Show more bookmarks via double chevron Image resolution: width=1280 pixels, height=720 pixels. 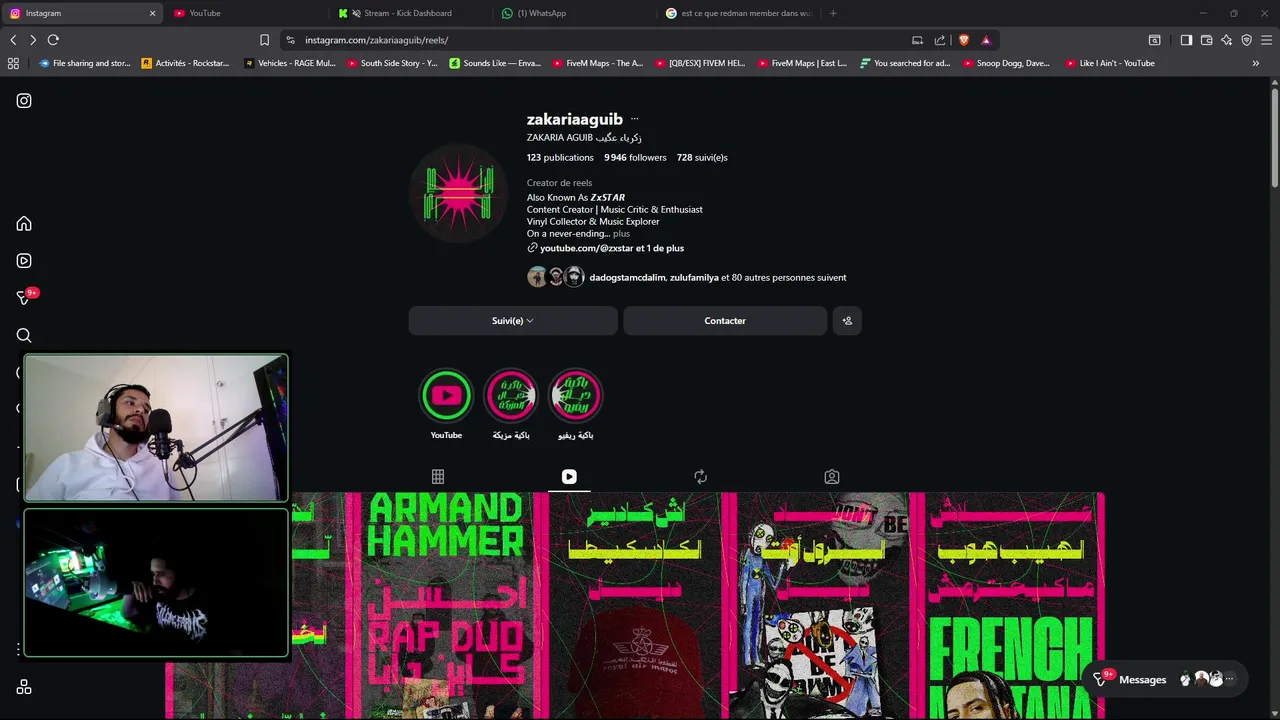point(1256,63)
